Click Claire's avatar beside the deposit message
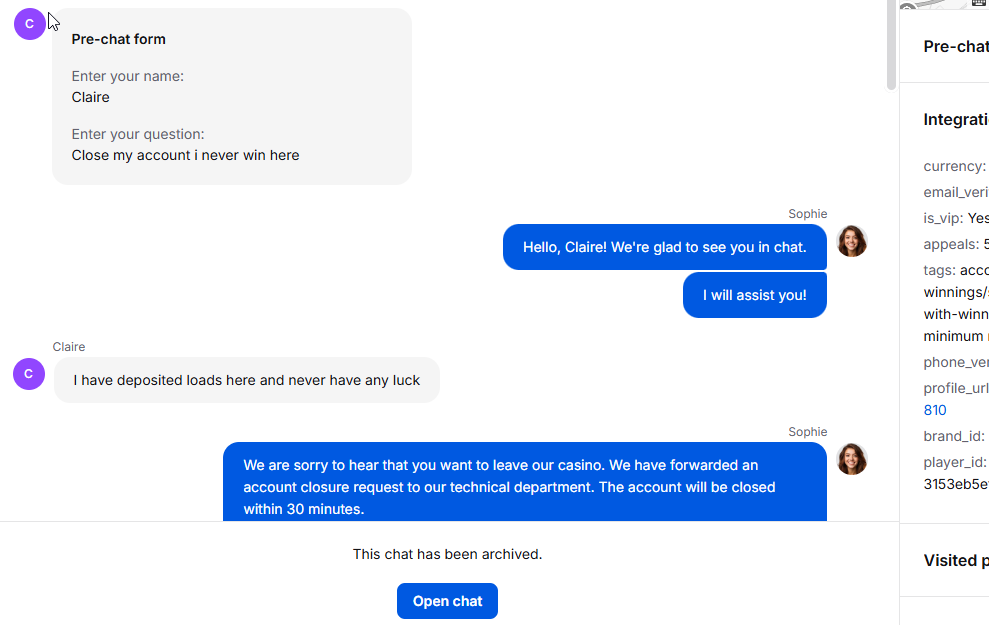 pyautogui.click(x=29, y=374)
